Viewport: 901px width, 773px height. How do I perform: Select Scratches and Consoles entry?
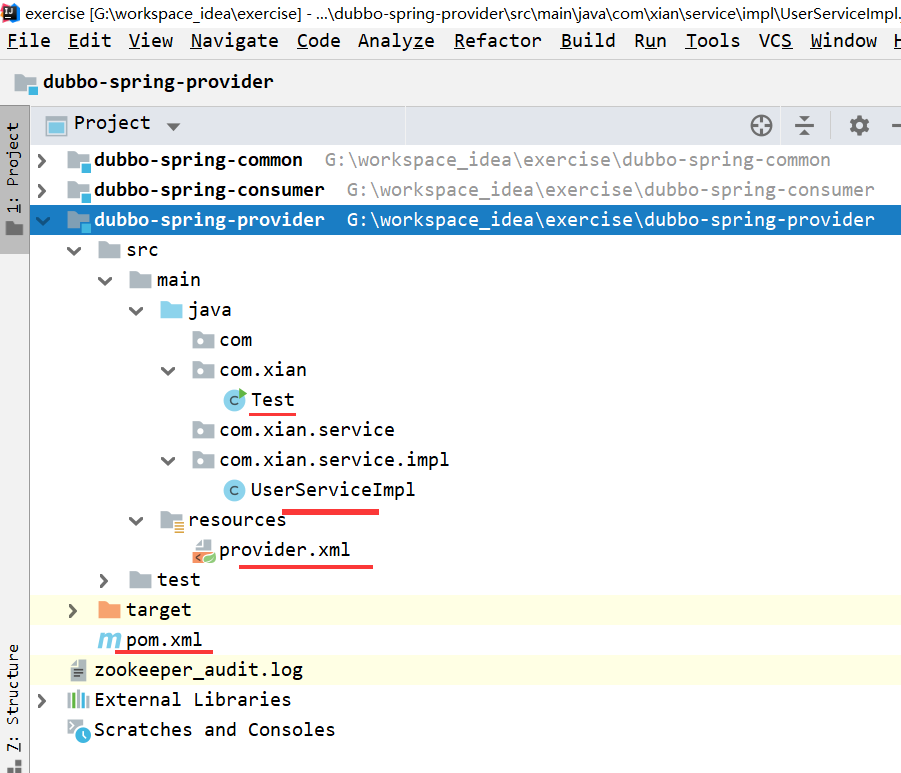point(465,729)
